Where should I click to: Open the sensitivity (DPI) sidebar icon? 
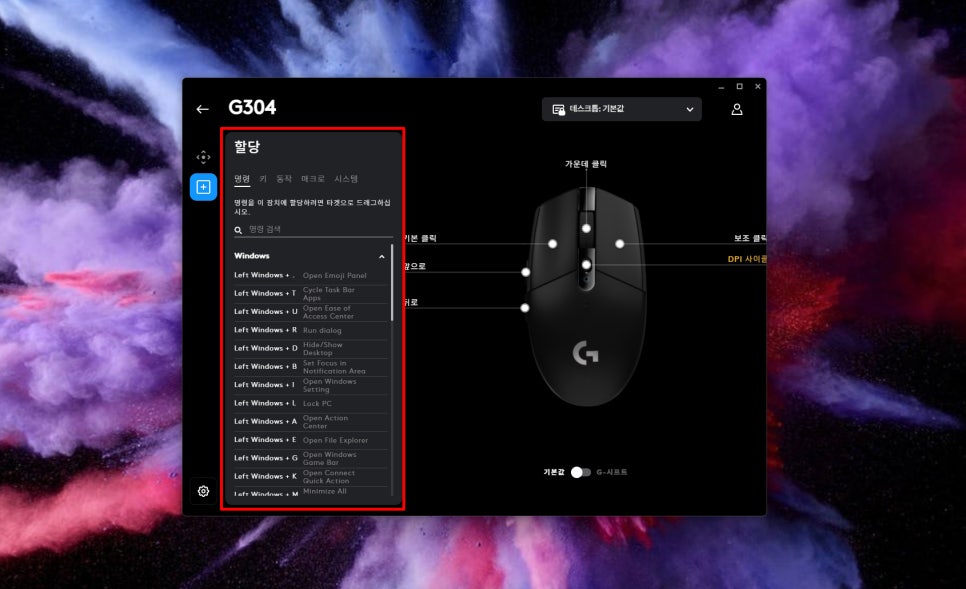[x=203, y=157]
